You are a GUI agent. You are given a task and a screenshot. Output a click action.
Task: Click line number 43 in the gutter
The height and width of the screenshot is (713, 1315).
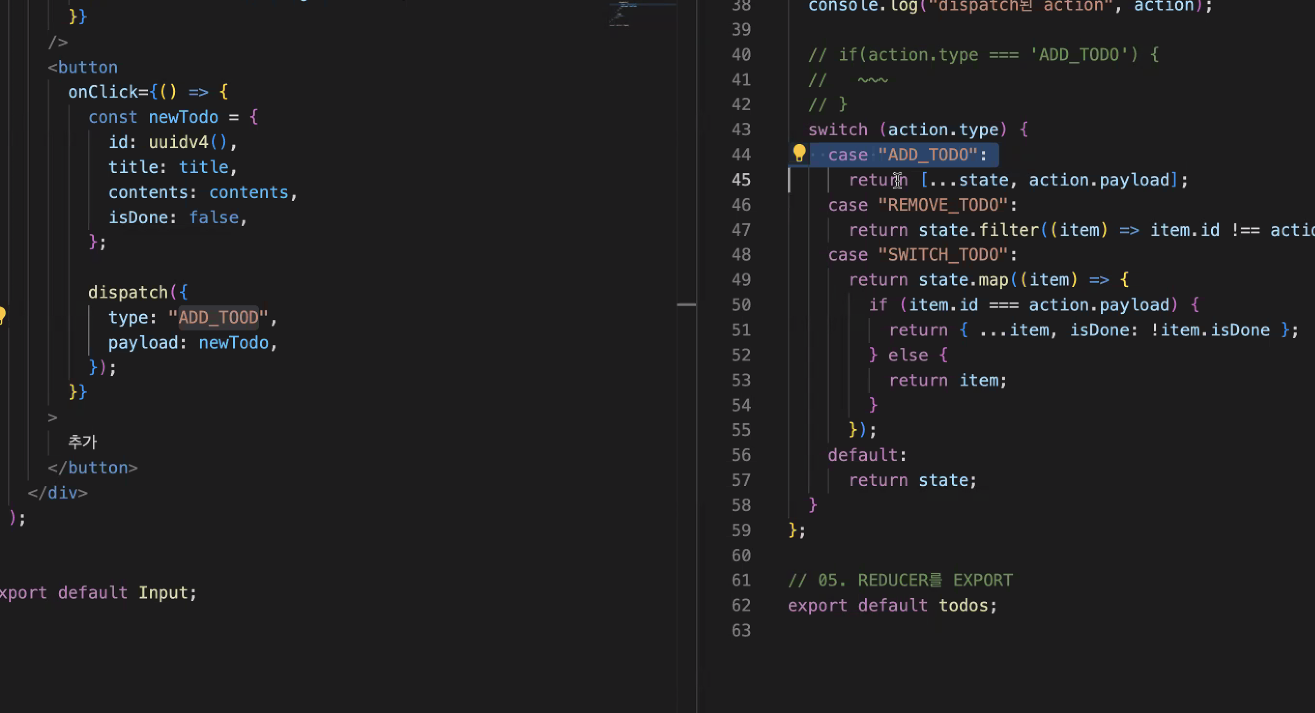pos(741,129)
